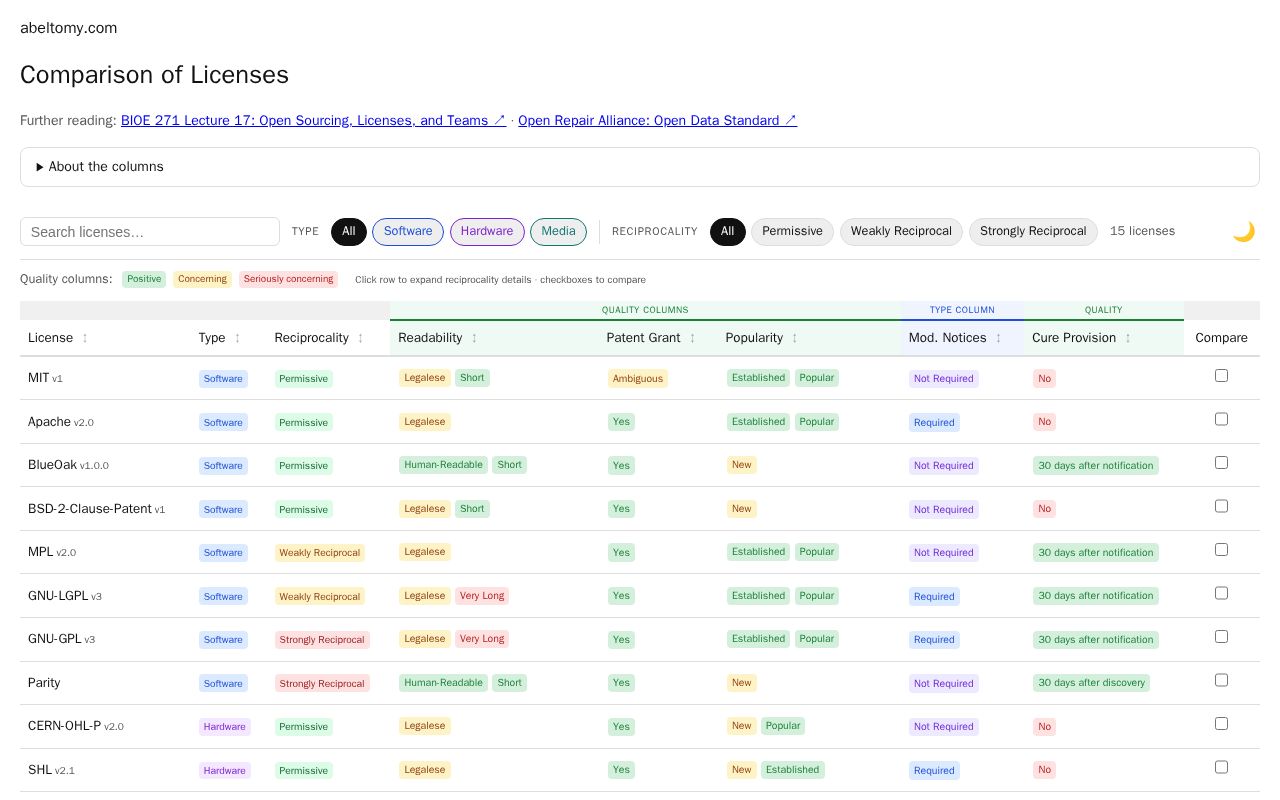Check the compare box for Apache
This screenshot has width=1280, height=800.
(1221, 419)
